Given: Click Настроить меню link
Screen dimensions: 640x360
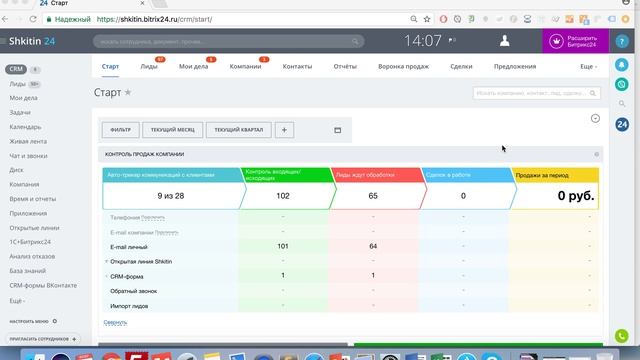Looking at the screenshot, I should coord(29,322).
